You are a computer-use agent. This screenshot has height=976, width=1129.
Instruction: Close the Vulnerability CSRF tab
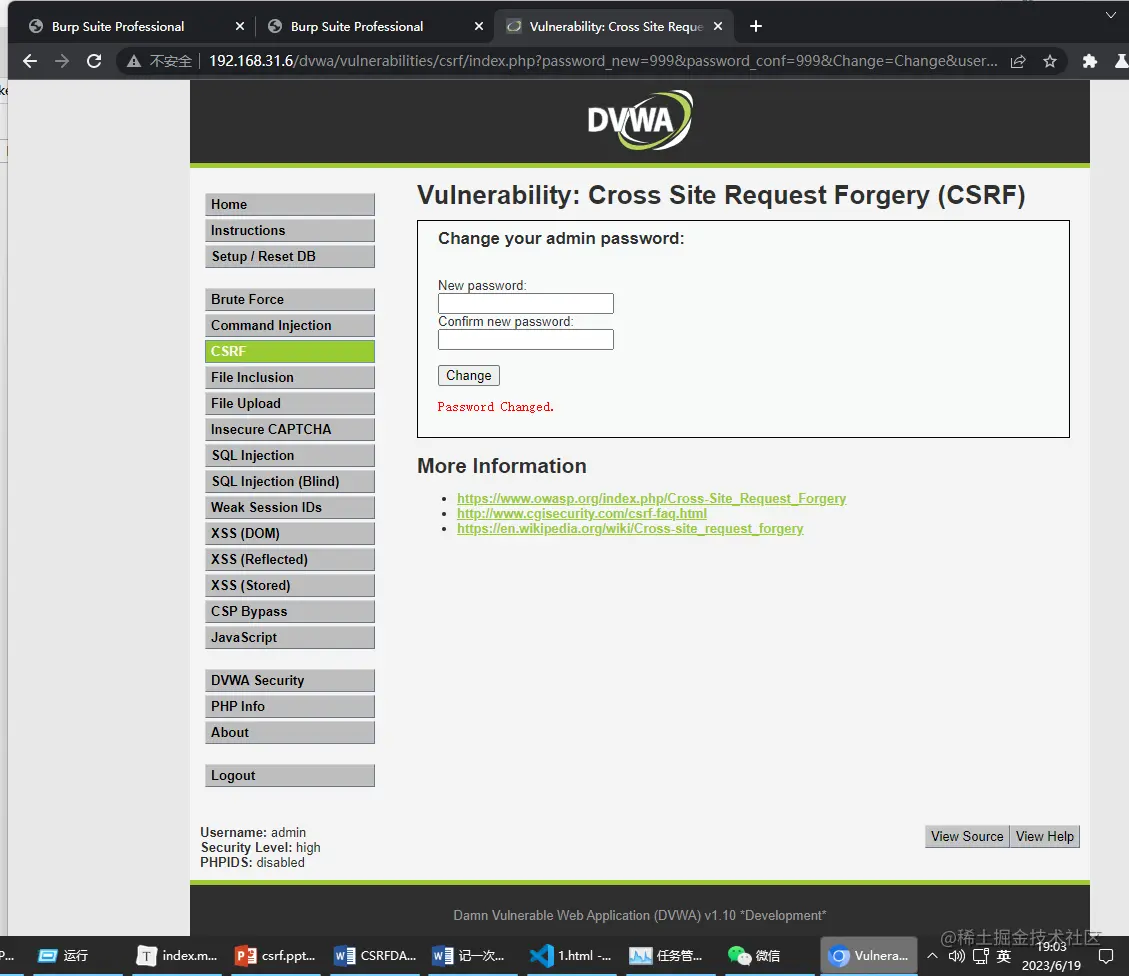click(718, 27)
